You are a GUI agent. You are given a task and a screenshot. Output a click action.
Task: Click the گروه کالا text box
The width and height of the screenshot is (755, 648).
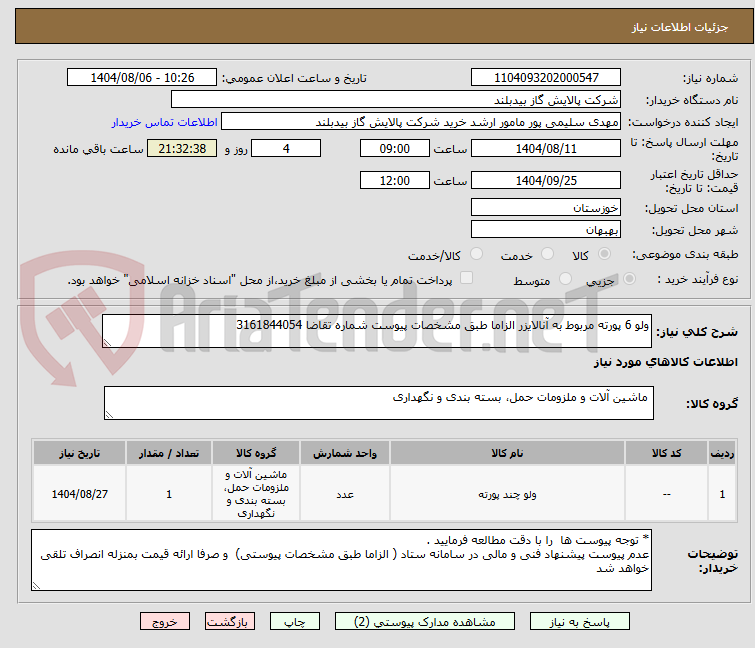tap(378, 403)
